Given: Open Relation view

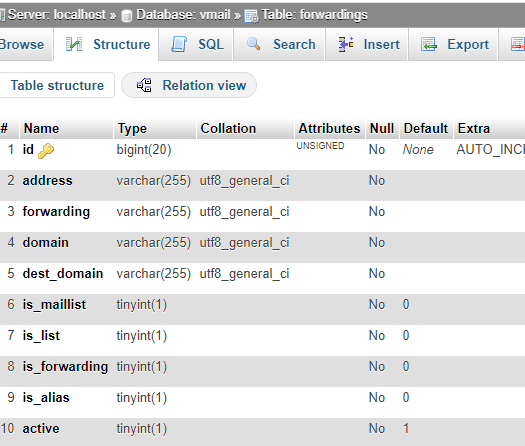Looking at the screenshot, I should click(189, 85).
